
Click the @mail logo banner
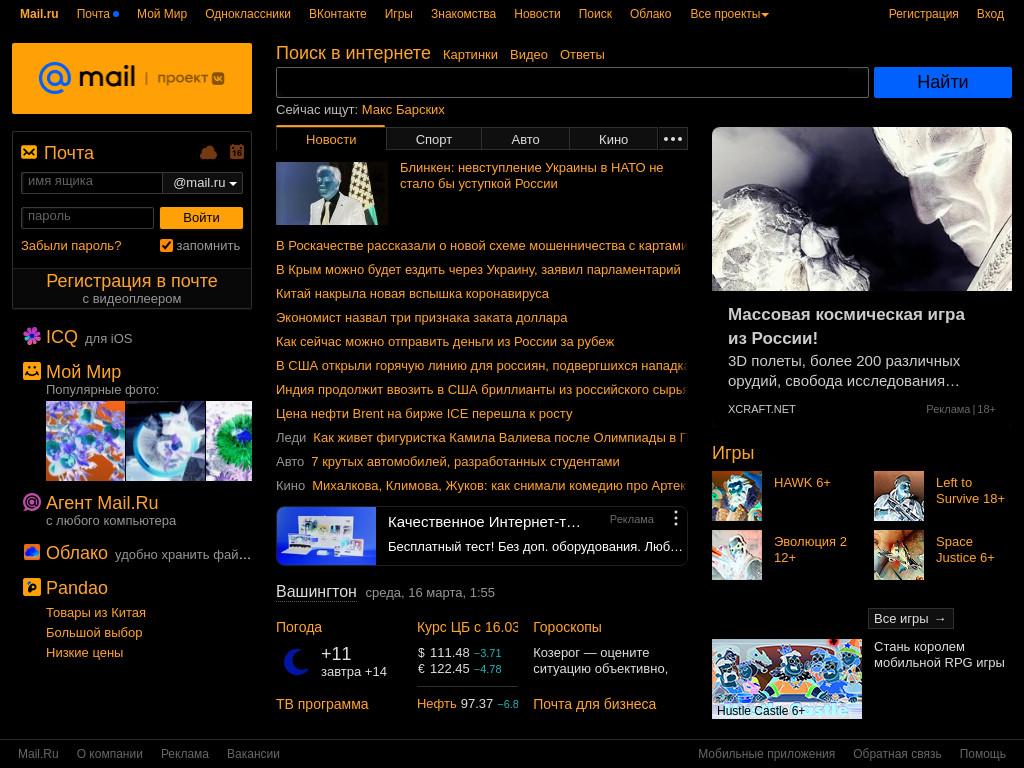pyautogui.click(x=132, y=78)
